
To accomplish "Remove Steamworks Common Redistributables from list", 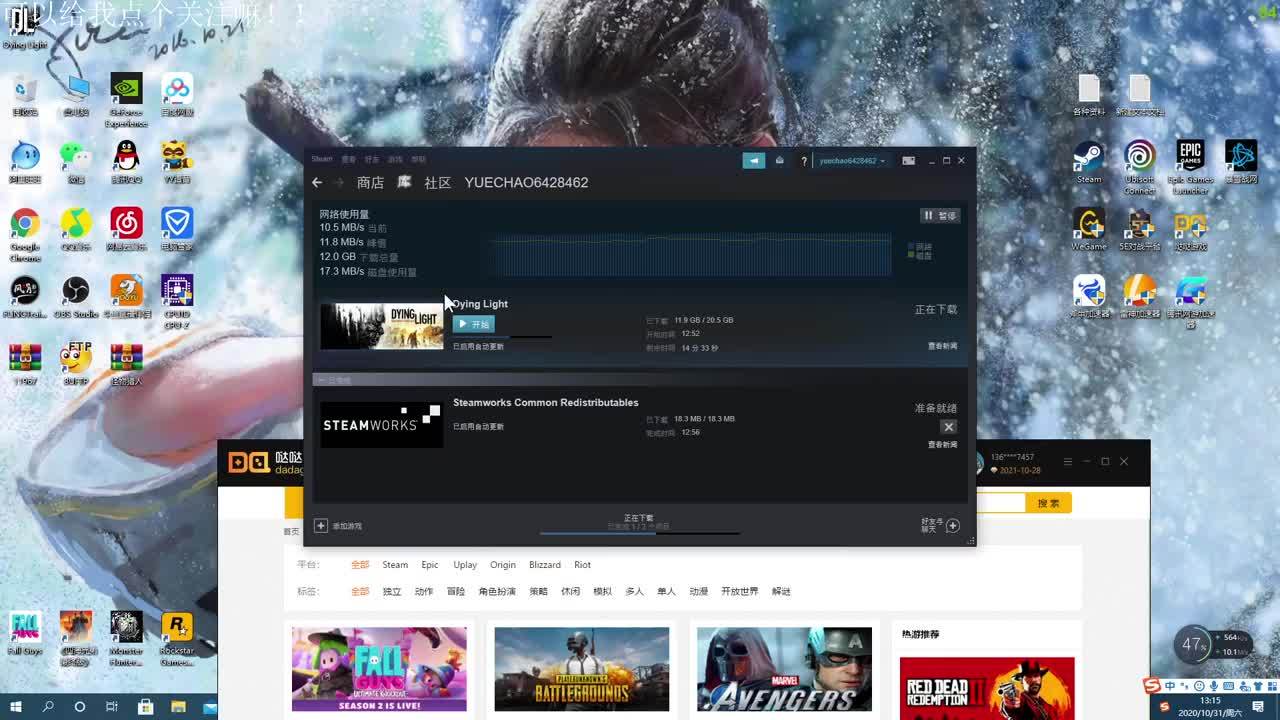I will pyautogui.click(x=948, y=427).
